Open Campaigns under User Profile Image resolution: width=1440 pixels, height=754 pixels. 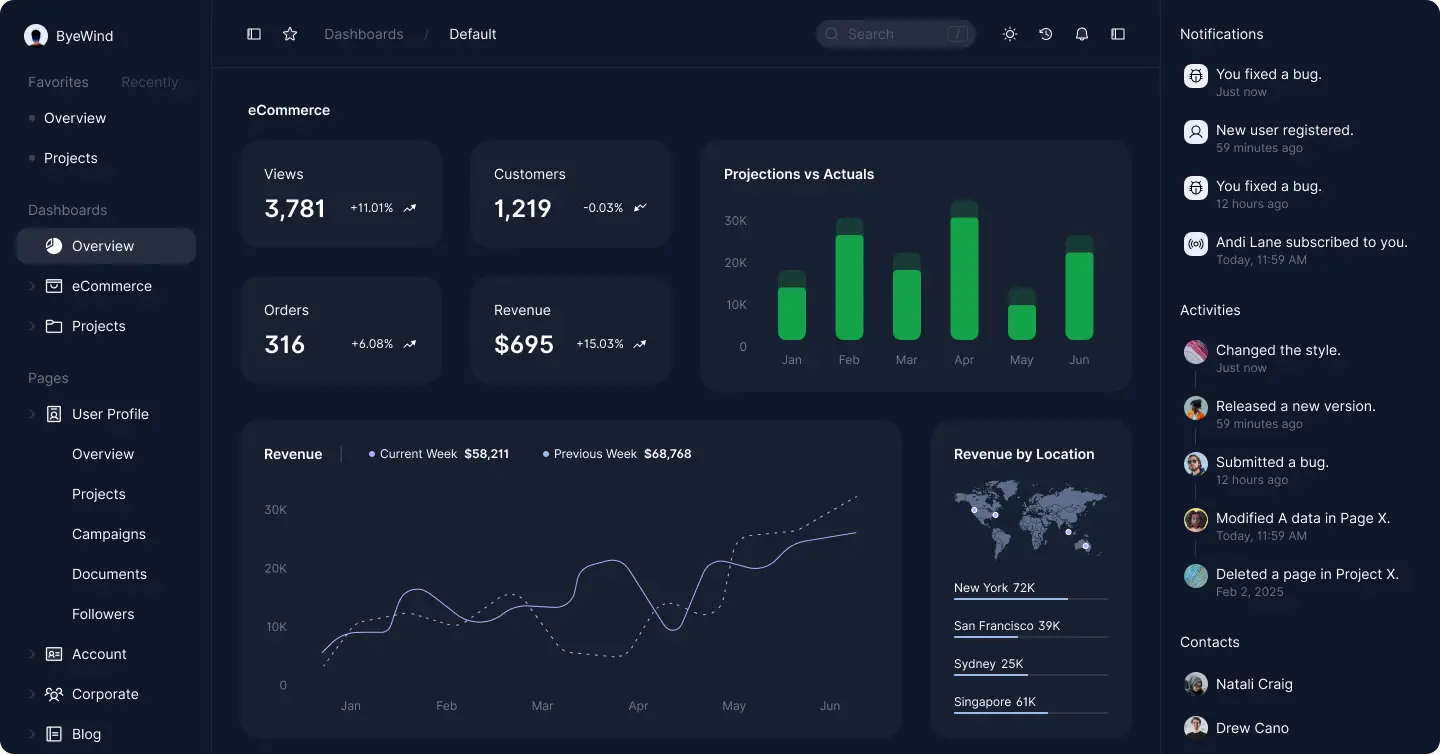pyautogui.click(x=109, y=534)
